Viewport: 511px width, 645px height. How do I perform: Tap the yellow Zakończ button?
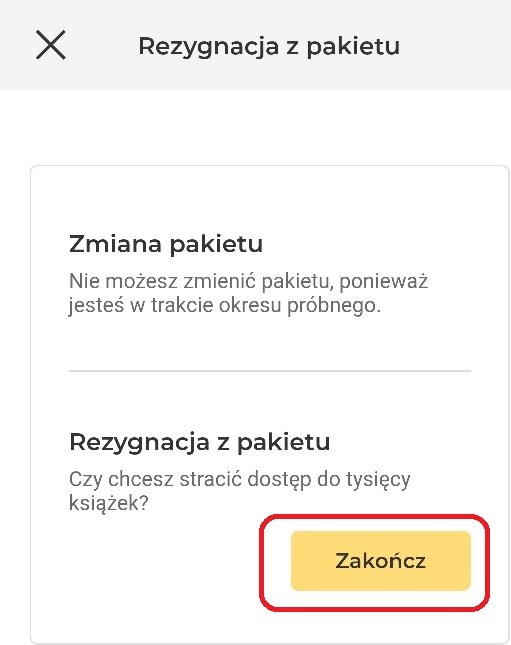pos(381,561)
